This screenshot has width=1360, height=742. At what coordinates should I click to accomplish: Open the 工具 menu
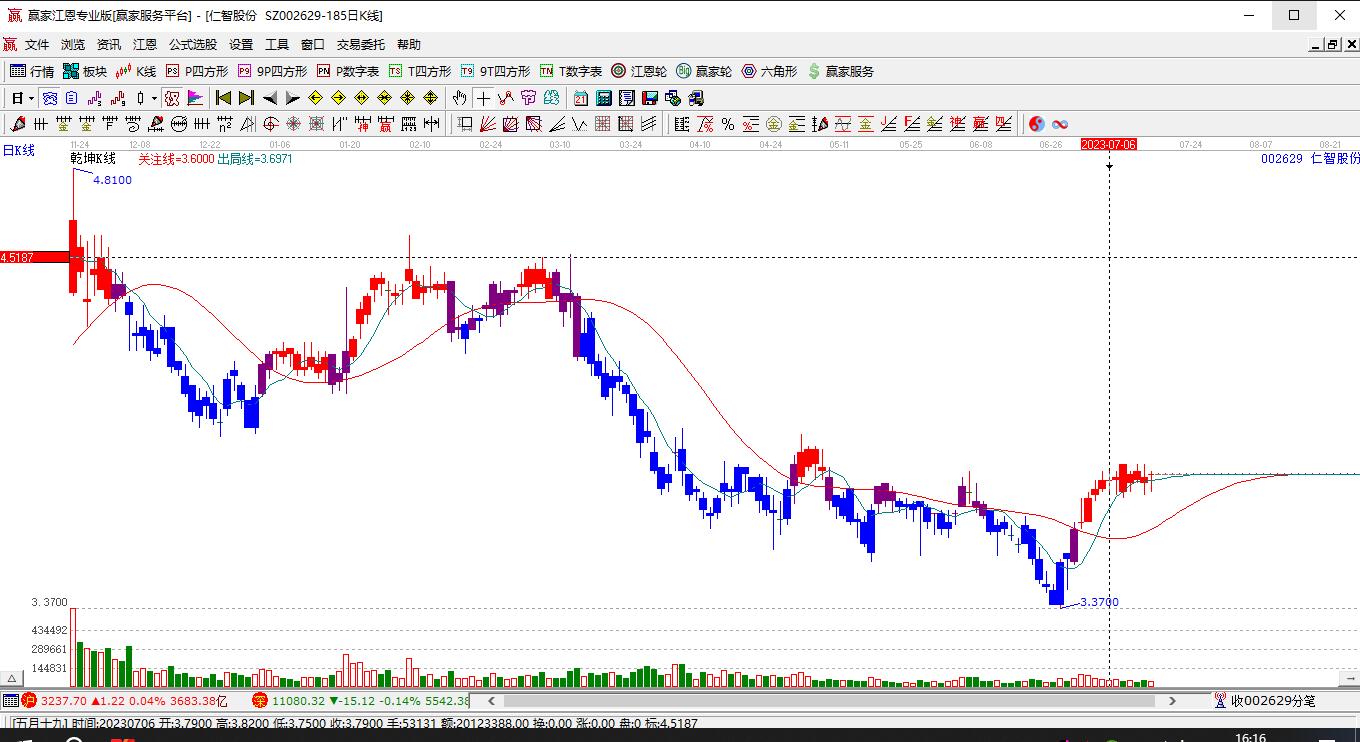pyautogui.click(x=277, y=44)
